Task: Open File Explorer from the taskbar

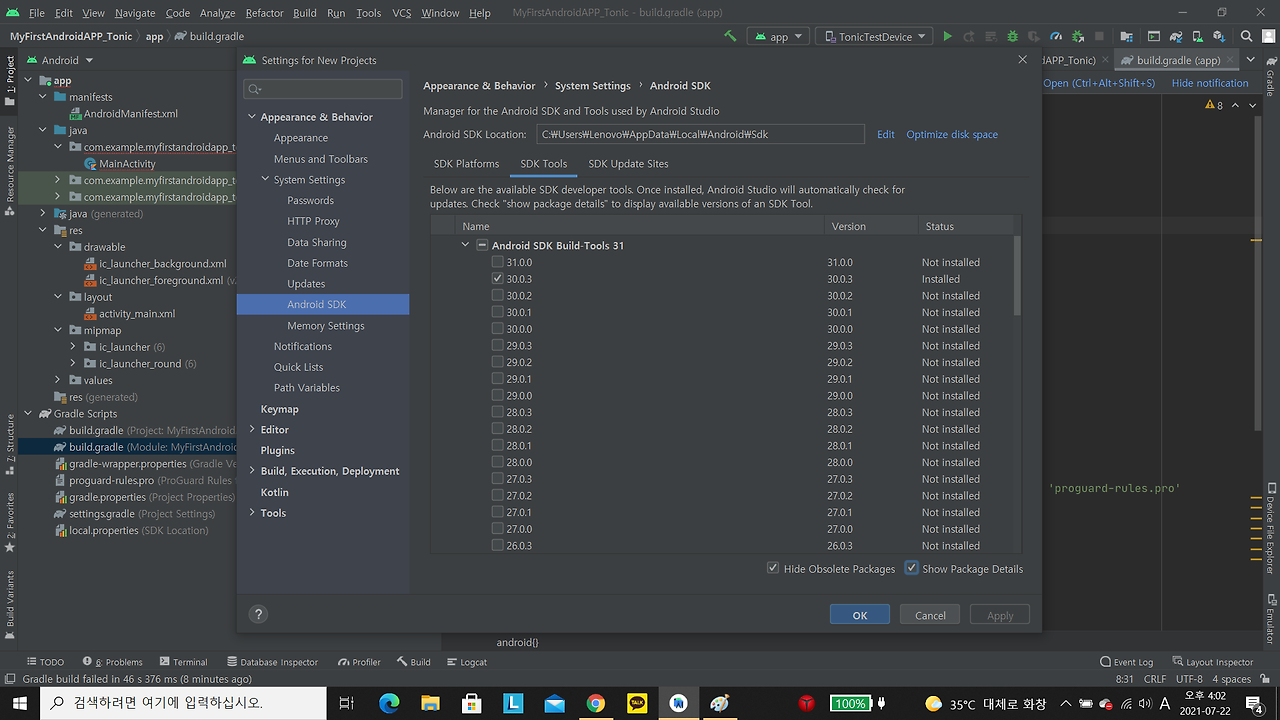Action: click(430, 703)
